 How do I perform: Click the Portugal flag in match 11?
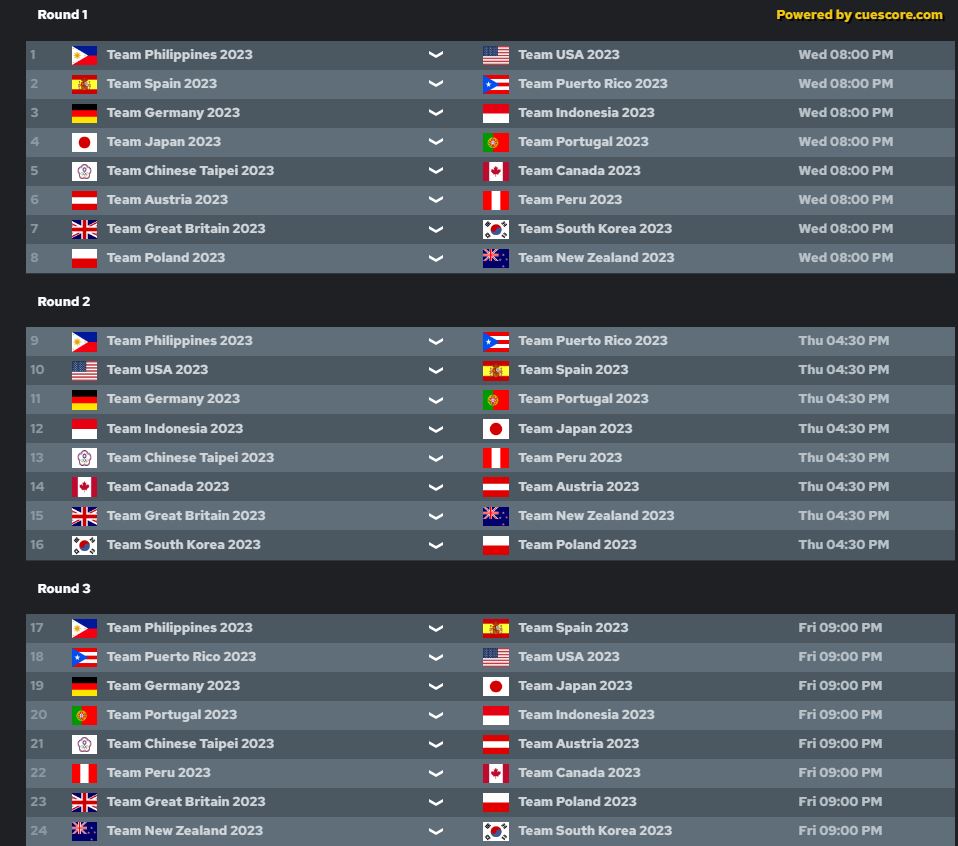tap(495, 399)
